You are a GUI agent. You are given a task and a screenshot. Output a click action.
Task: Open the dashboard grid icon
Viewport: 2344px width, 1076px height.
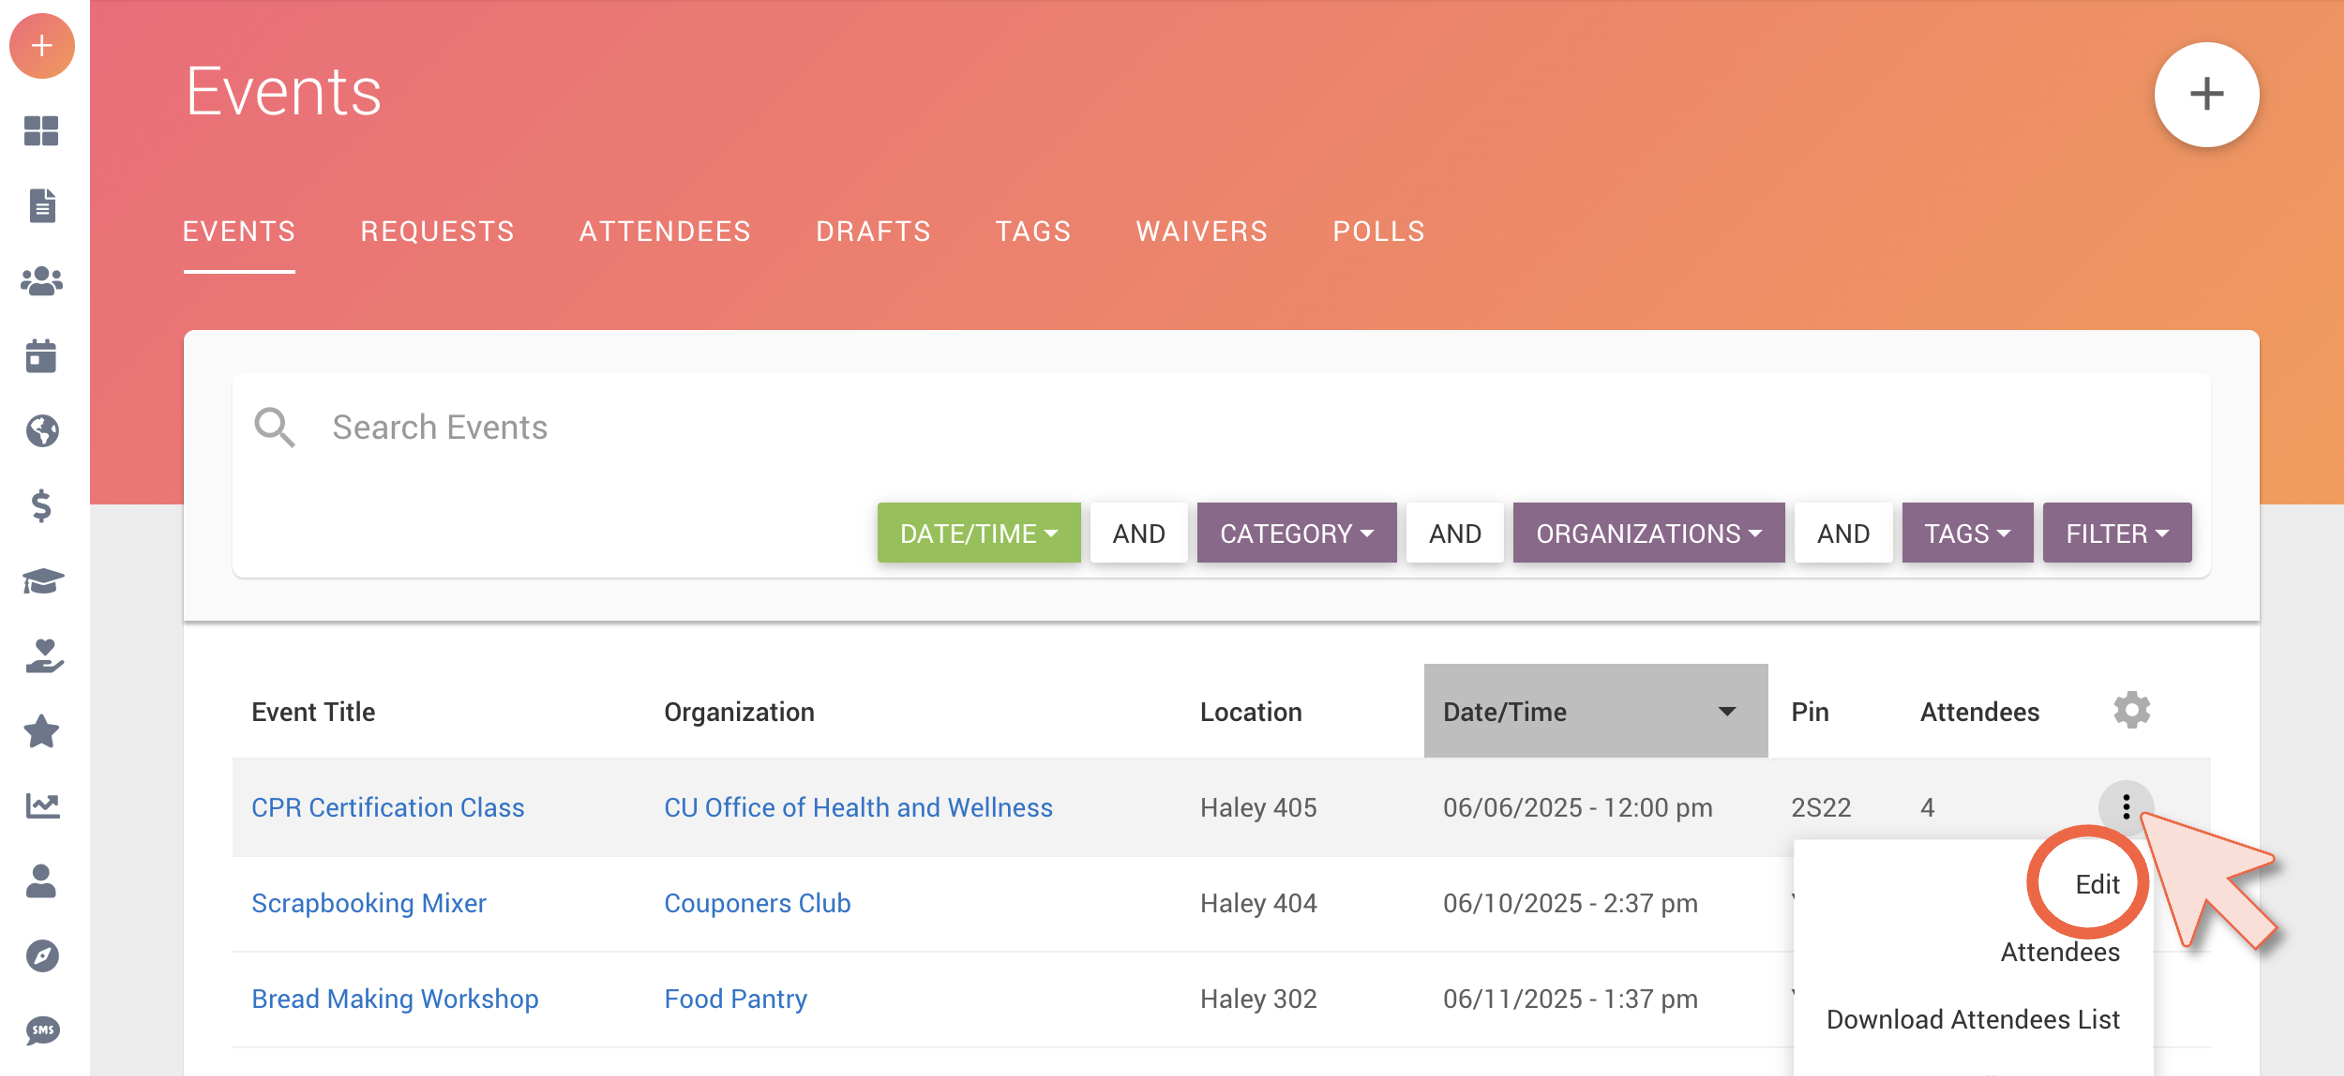[x=41, y=131]
